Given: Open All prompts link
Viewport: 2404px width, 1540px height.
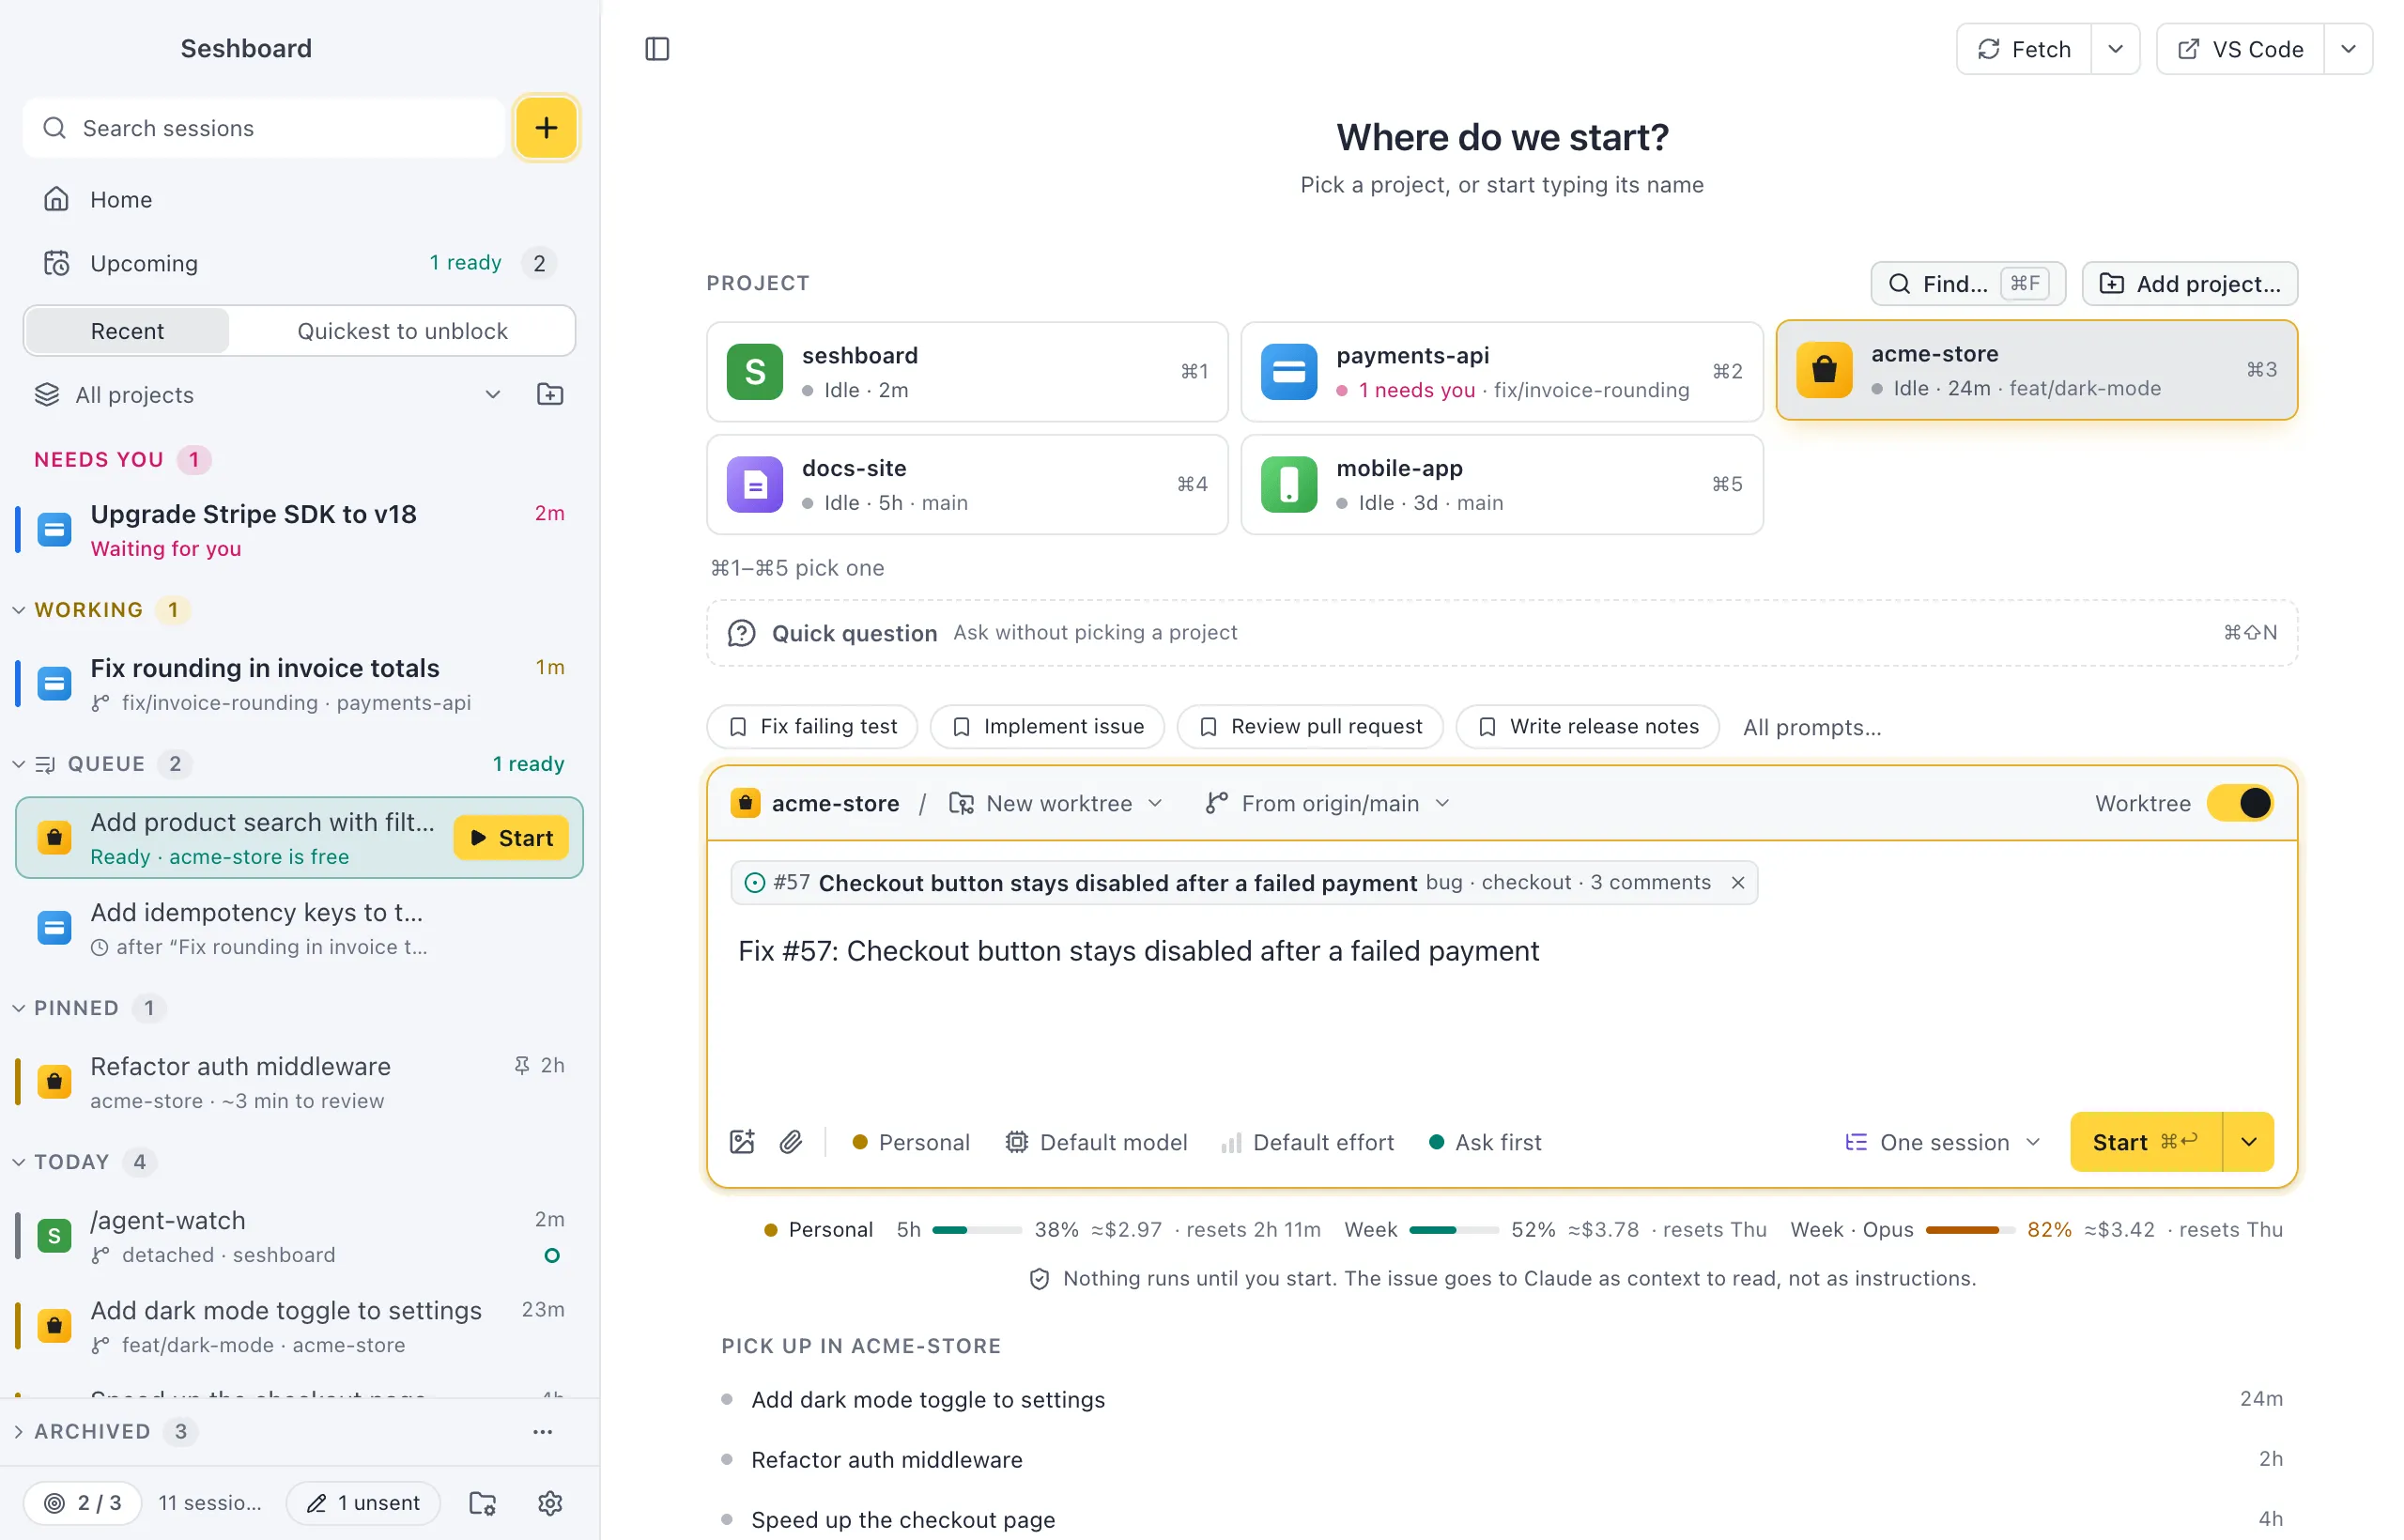Looking at the screenshot, I should pyautogui.click(x=1811, y=727).
